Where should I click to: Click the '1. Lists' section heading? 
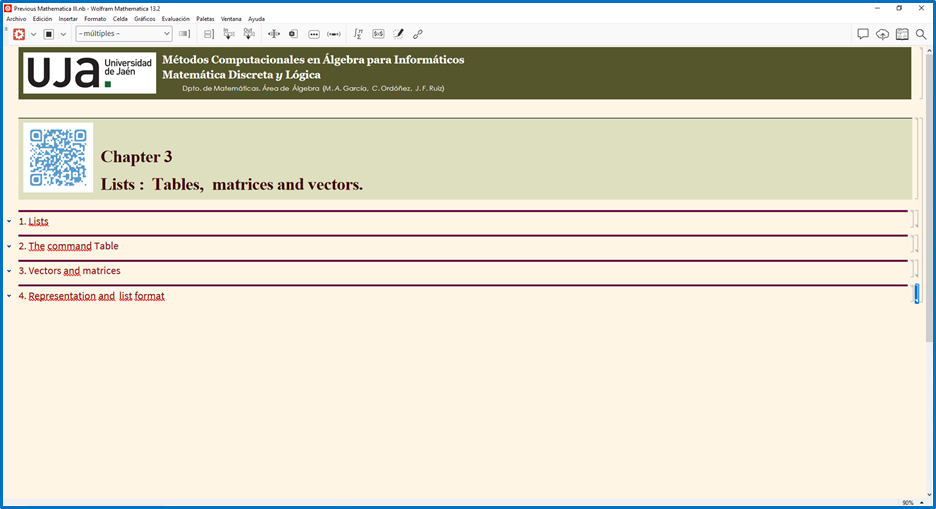point(33,221)
